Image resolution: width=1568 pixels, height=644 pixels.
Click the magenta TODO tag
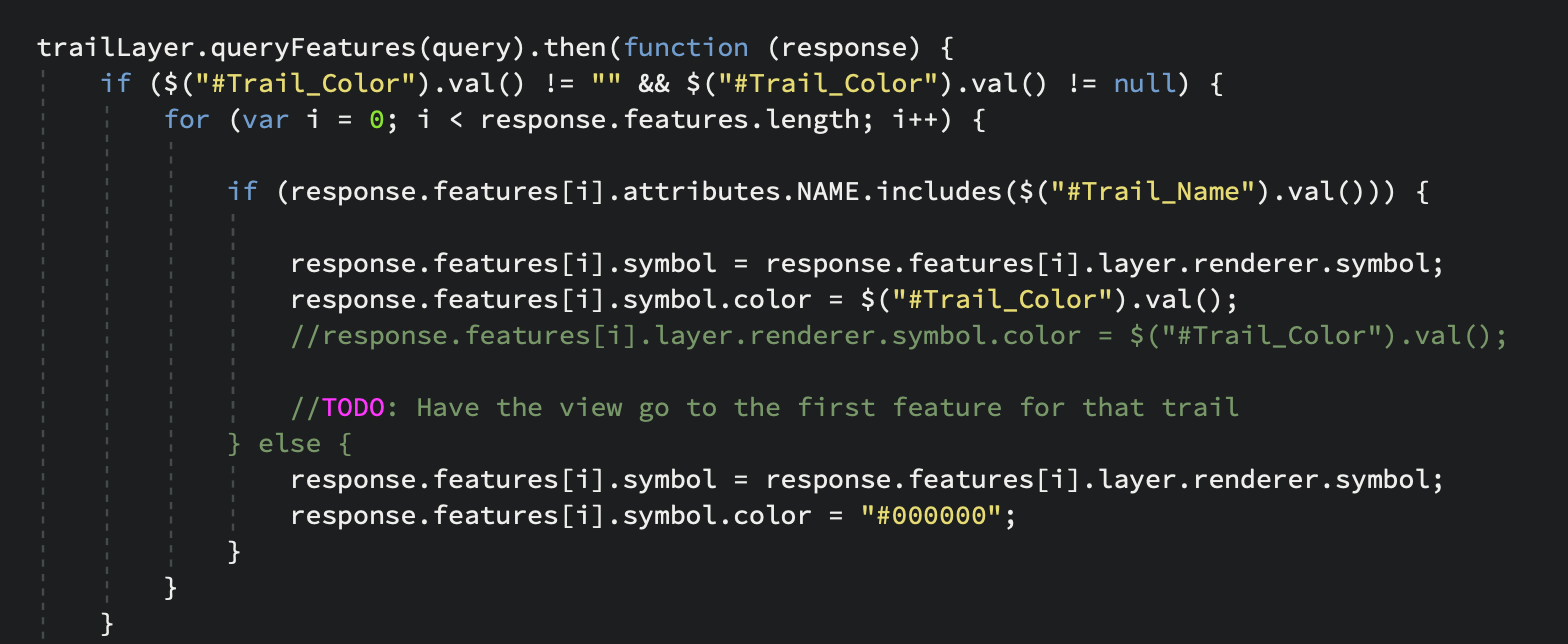pyautogui.click(x=353, y=407)
